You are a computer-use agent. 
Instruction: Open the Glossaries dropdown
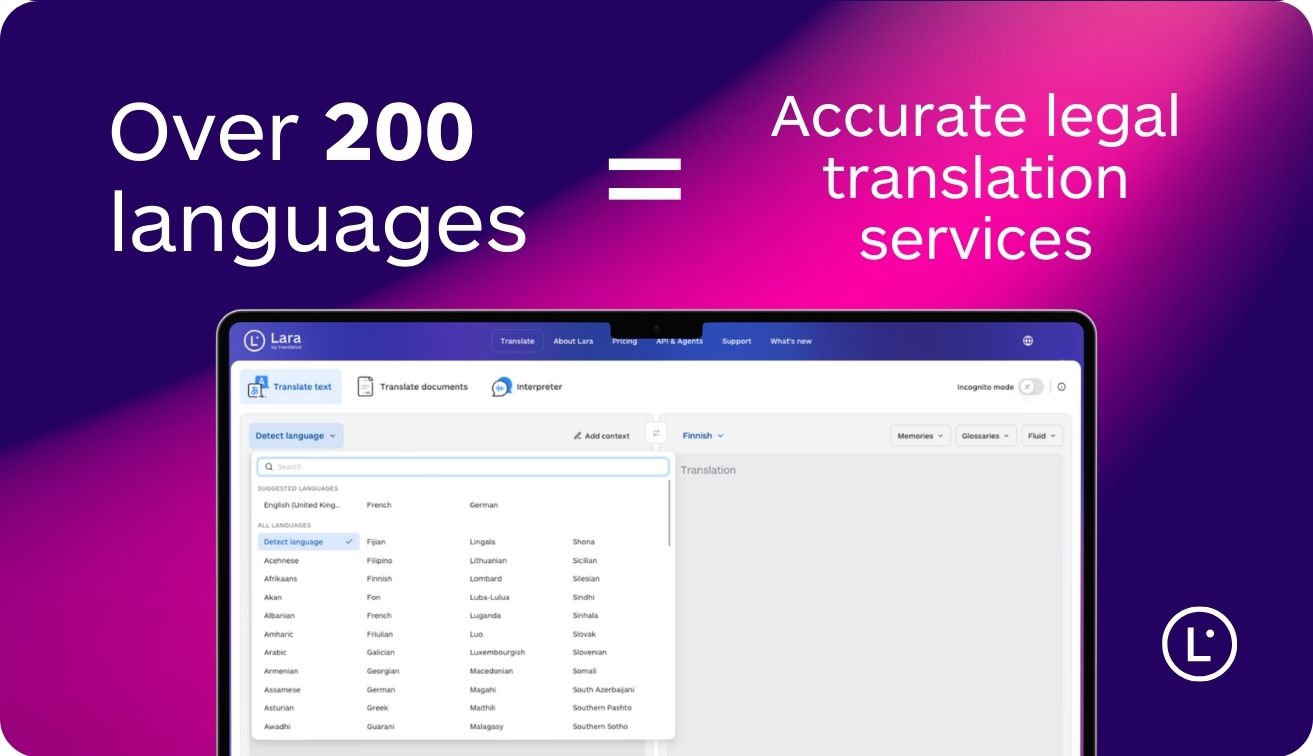click(984, 435)
